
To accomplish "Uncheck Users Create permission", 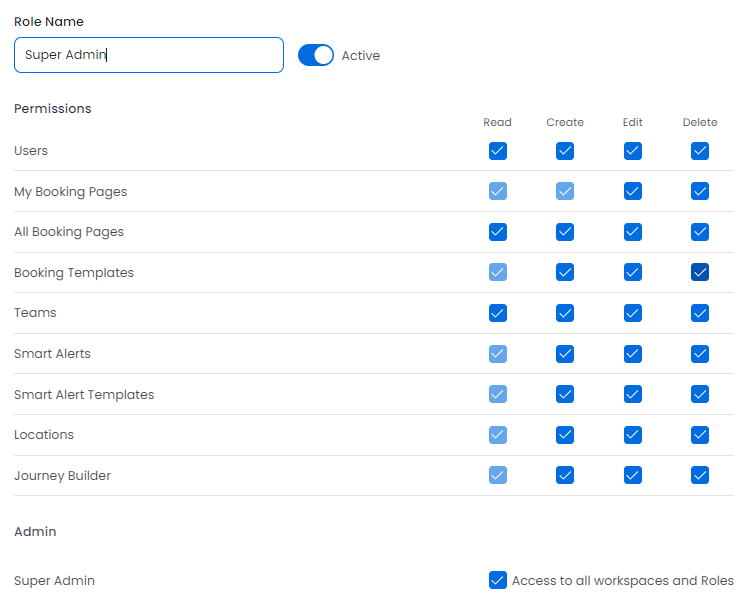I will [x=565, y=151].
